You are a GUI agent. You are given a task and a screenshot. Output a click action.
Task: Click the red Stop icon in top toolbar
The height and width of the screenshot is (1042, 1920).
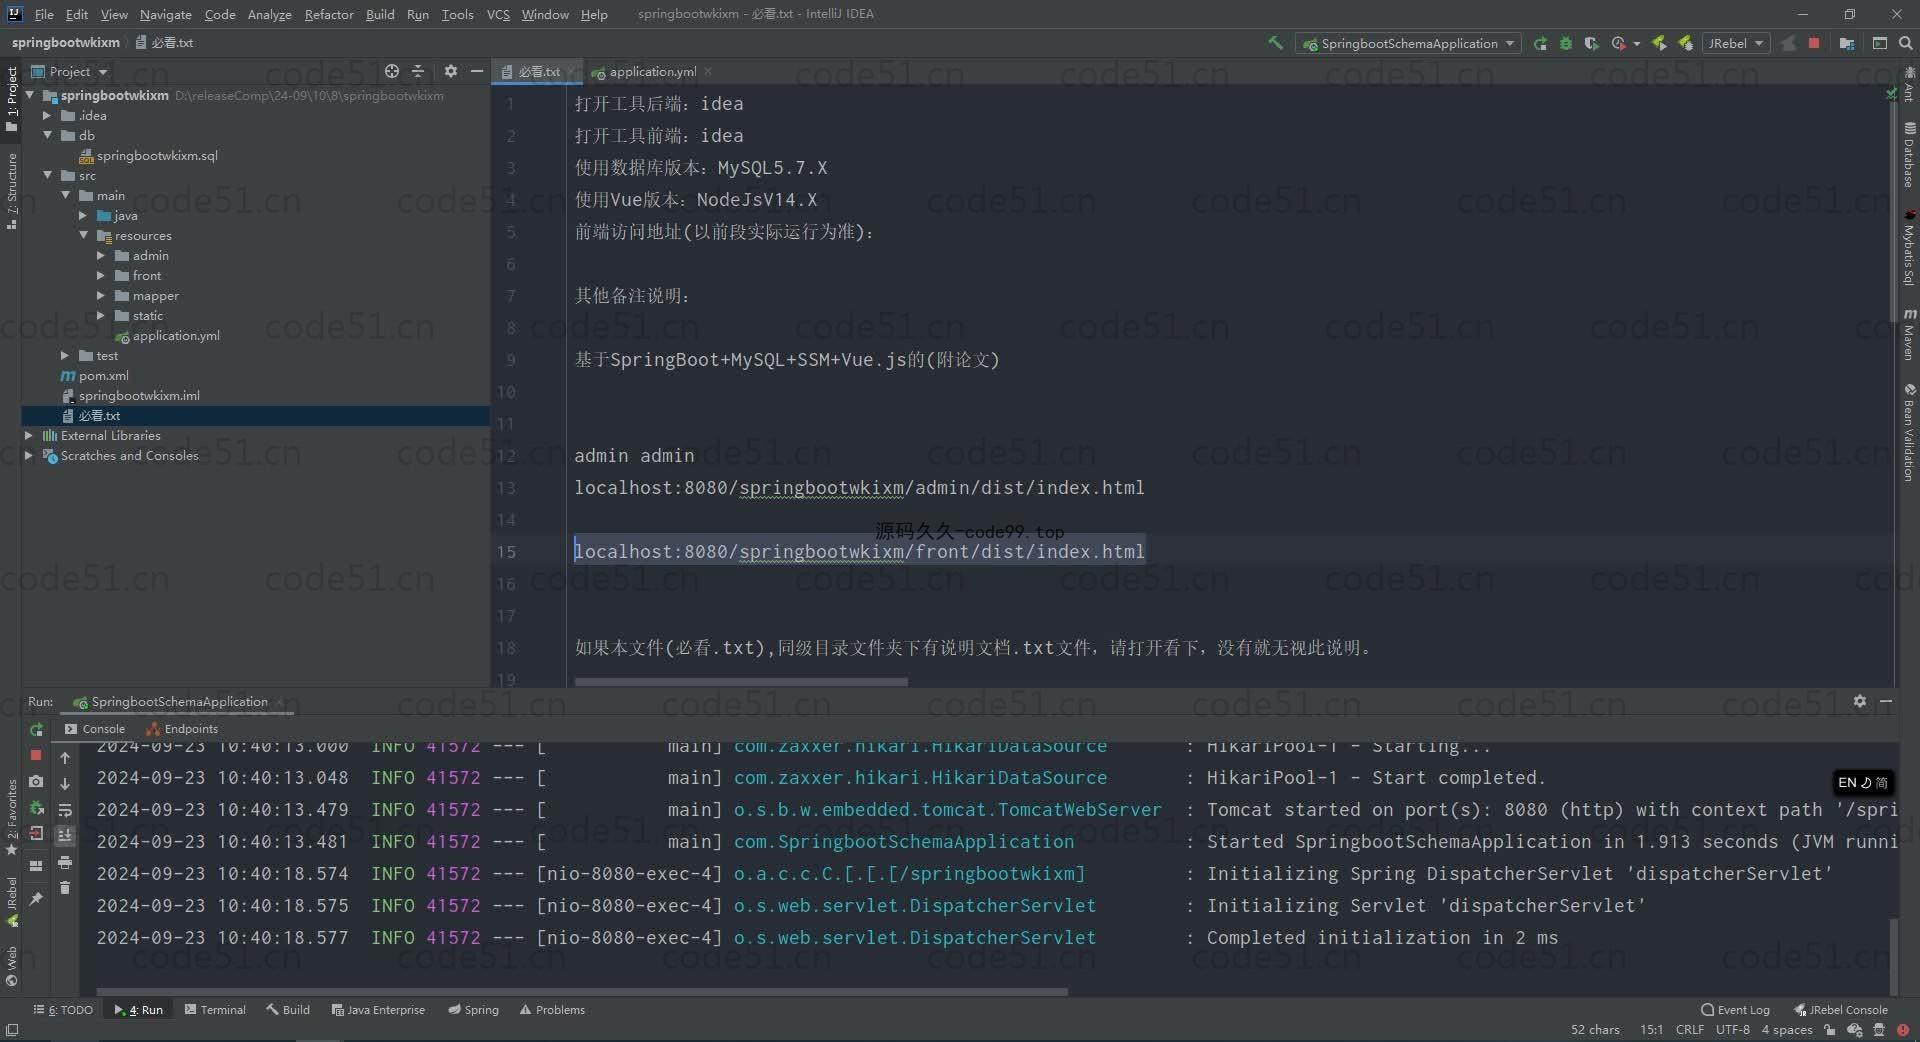point(1814,43)
